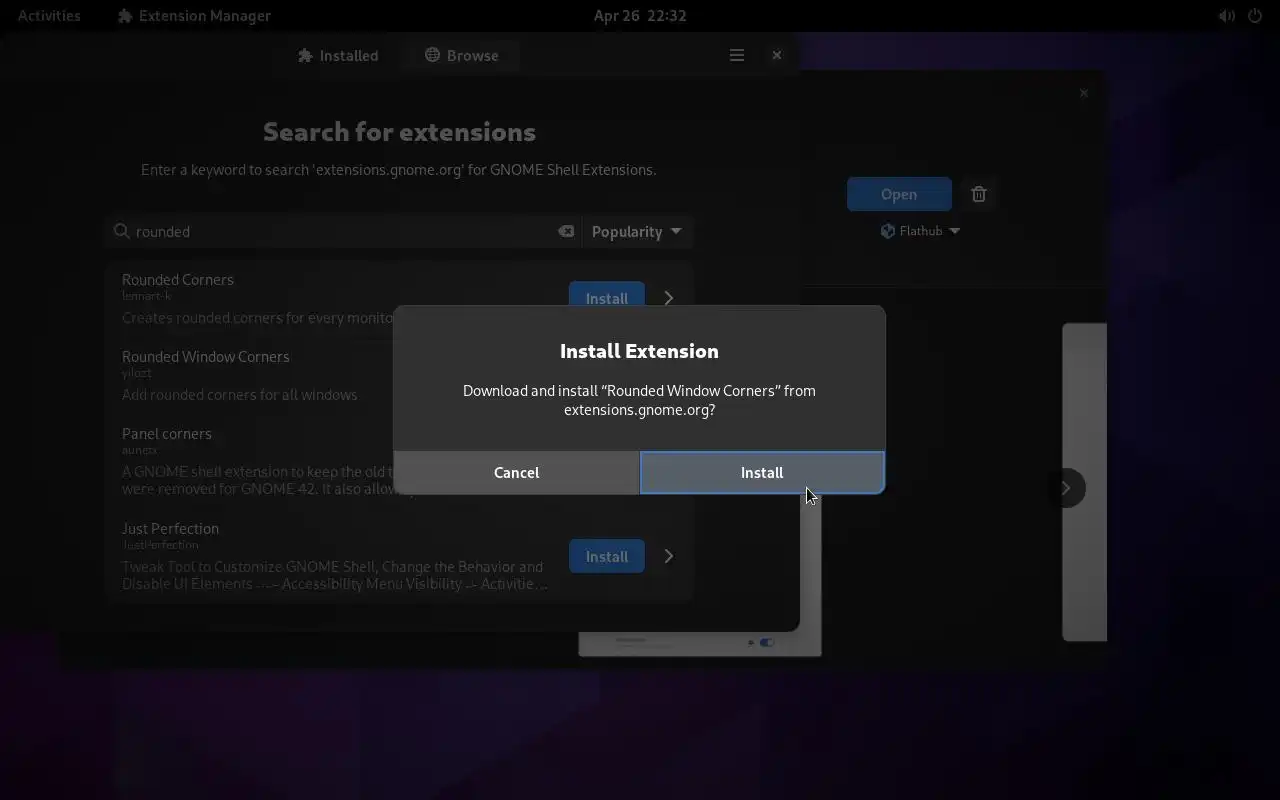Screen dimensions: 1280x800
Task: Open the Extension Manager hamburger menu
Action: click(x=737, y=55)
